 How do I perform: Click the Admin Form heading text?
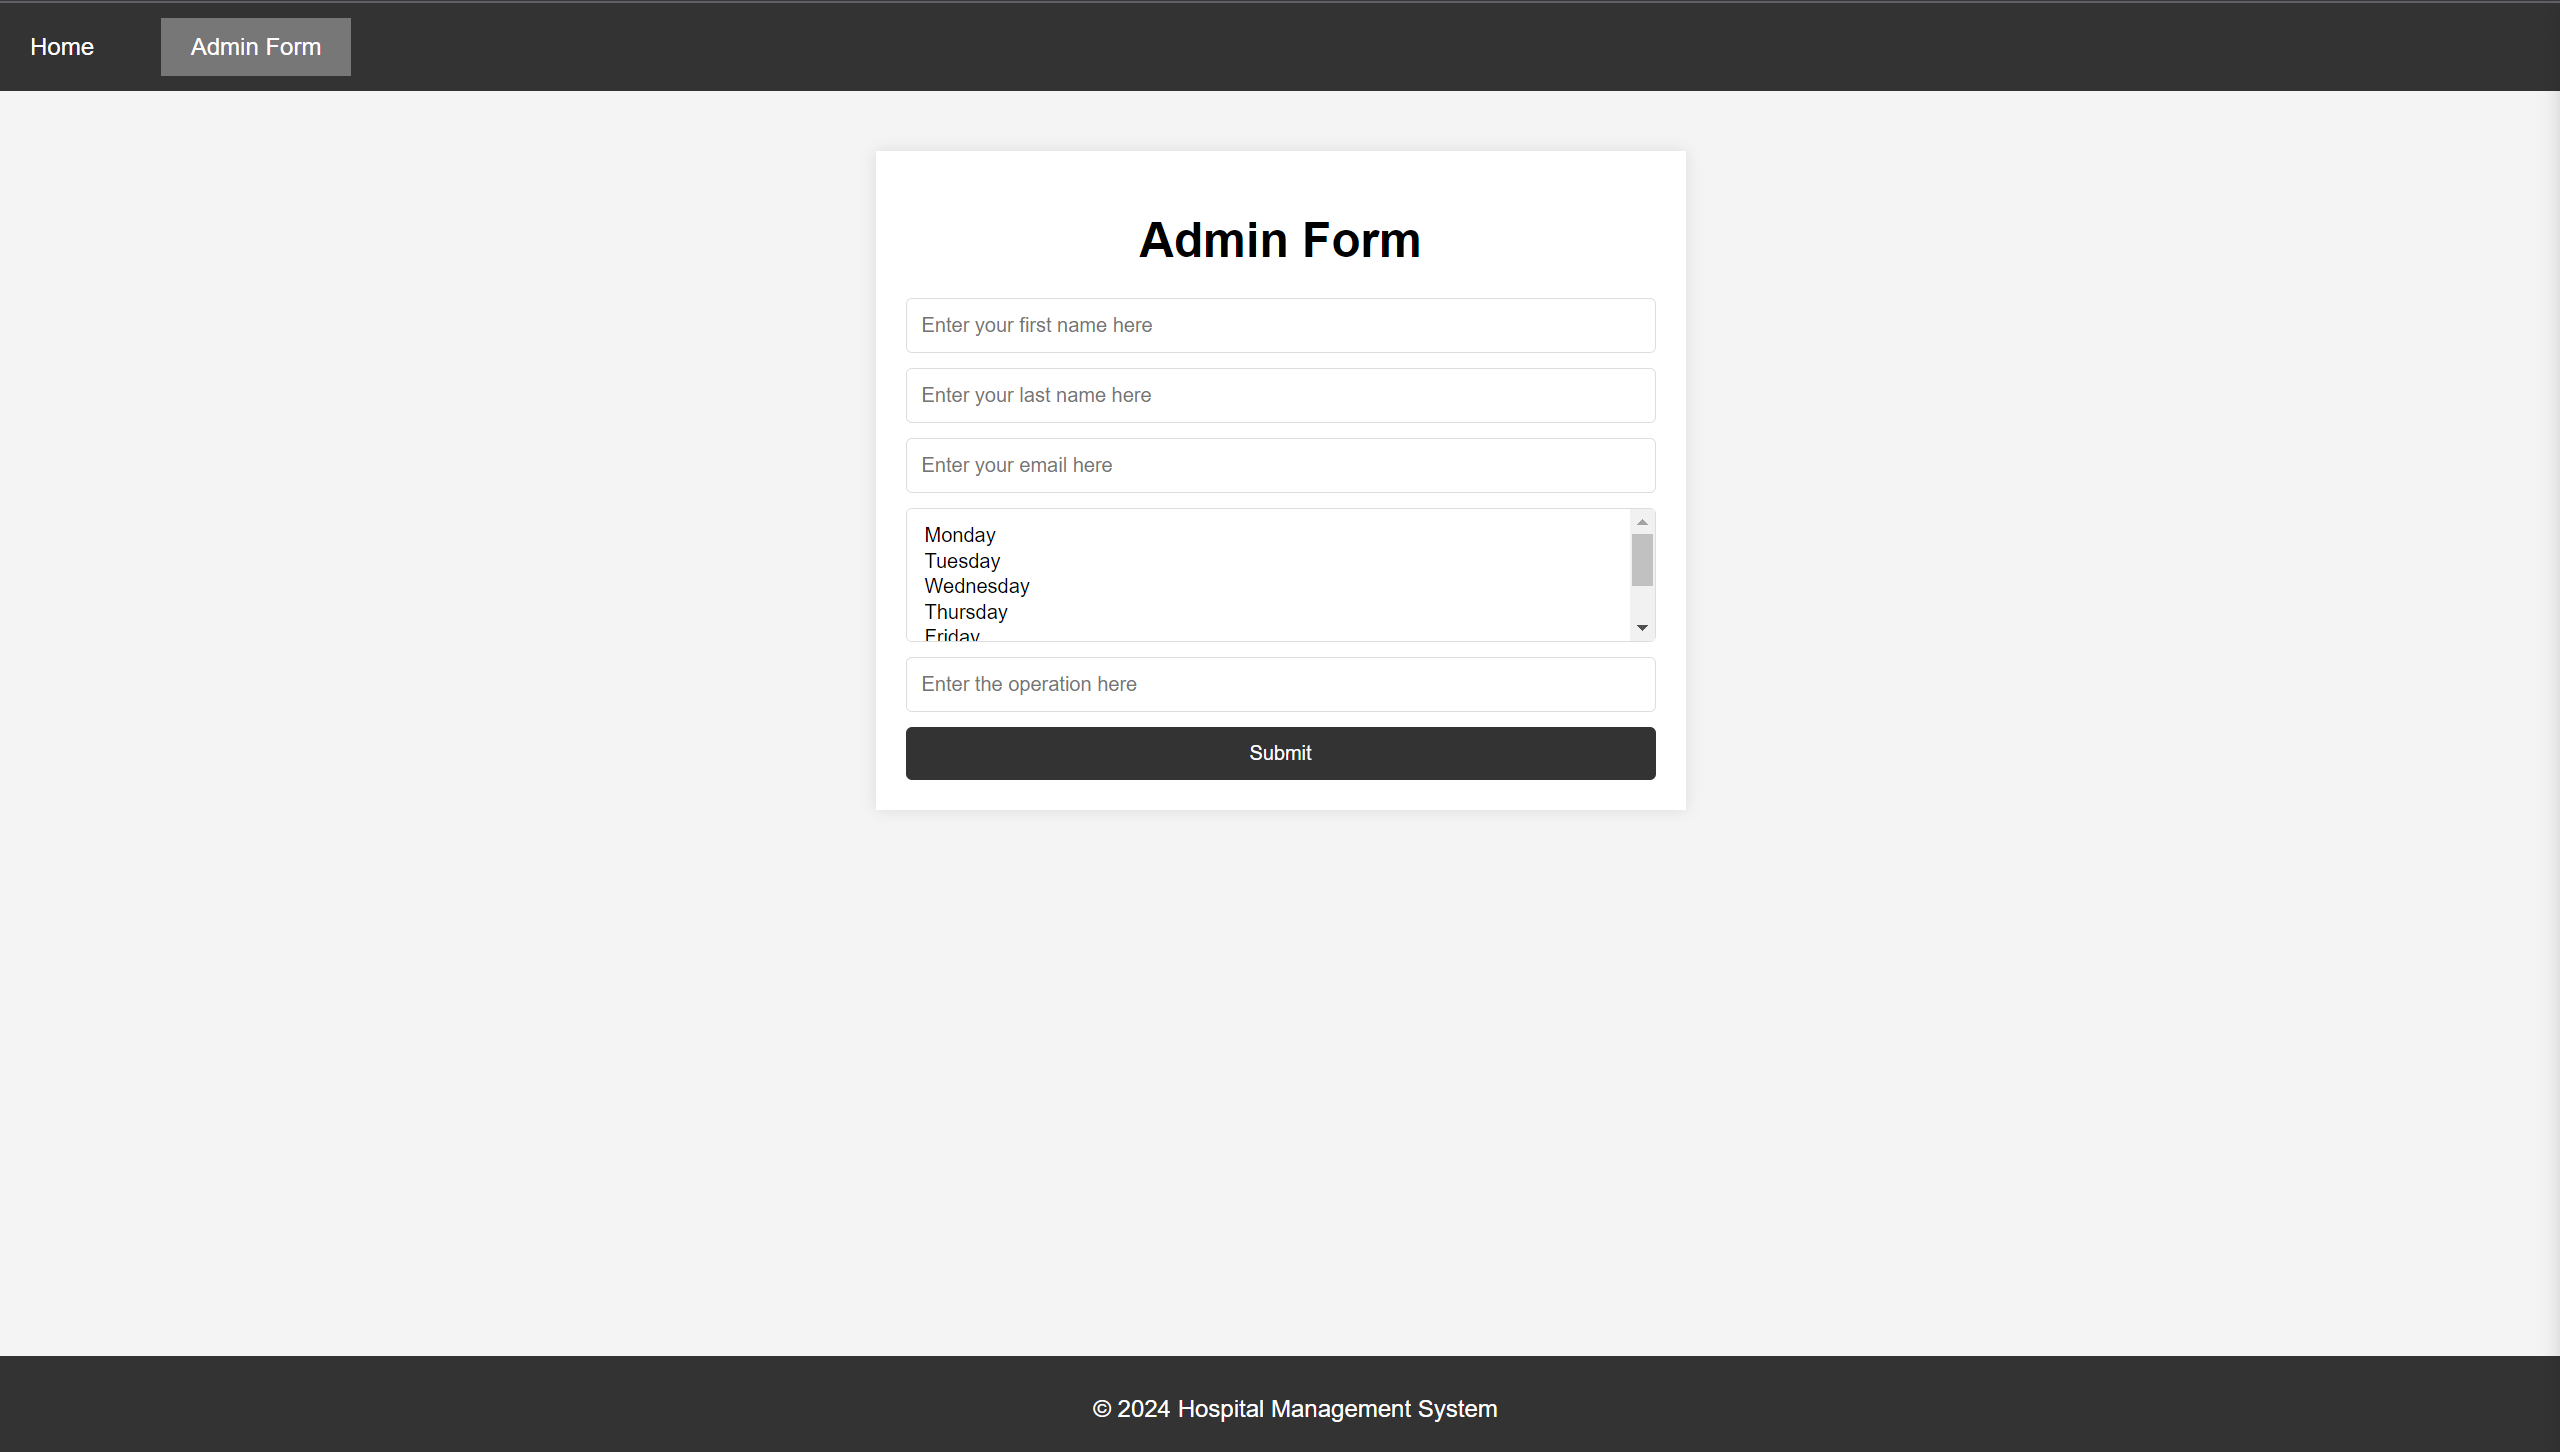tap(1280, 240)
